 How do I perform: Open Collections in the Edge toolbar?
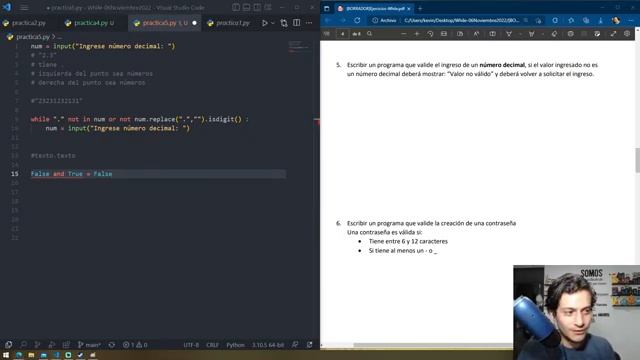(586, 20)
